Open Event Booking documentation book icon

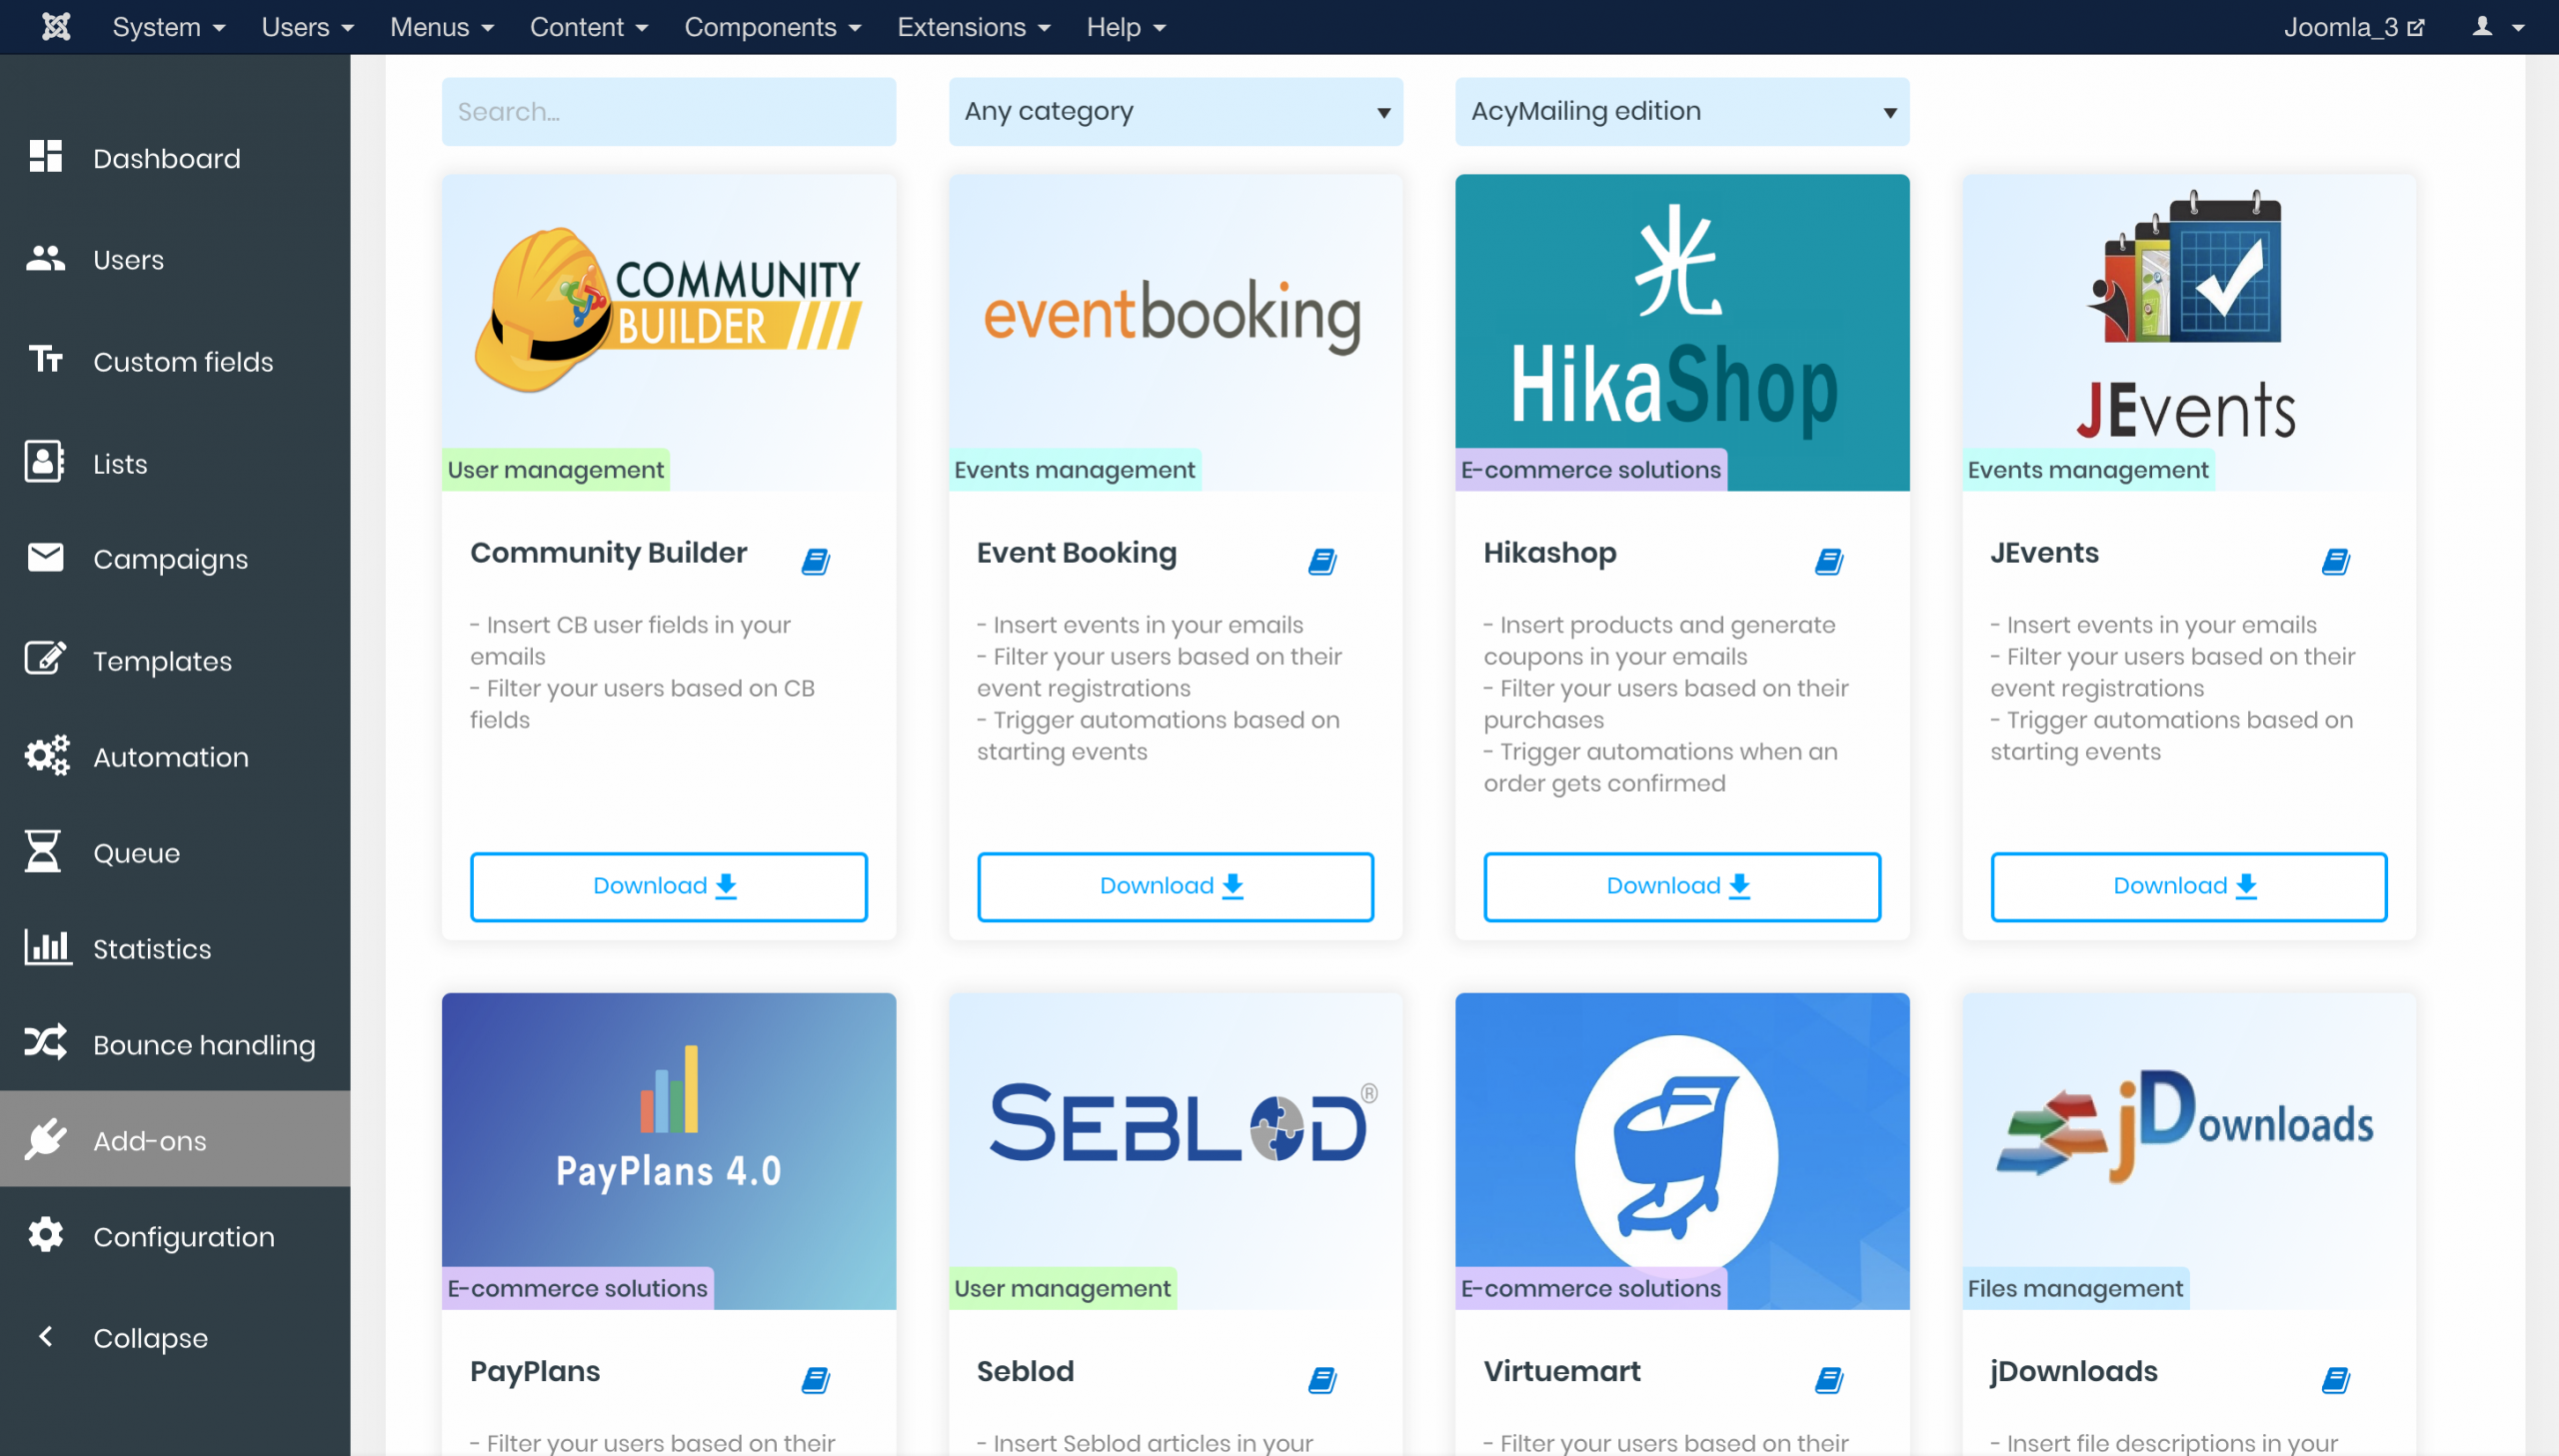coord(1323,561)
